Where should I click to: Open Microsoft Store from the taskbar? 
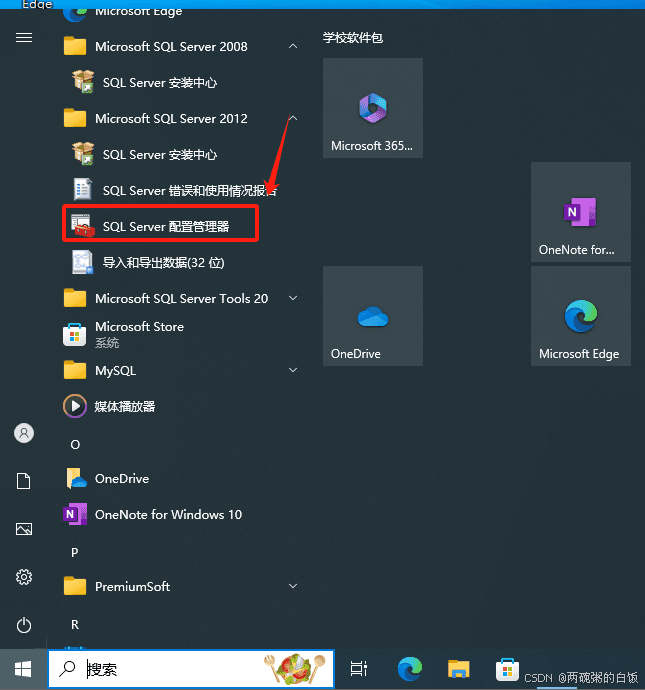pos(507,670)
